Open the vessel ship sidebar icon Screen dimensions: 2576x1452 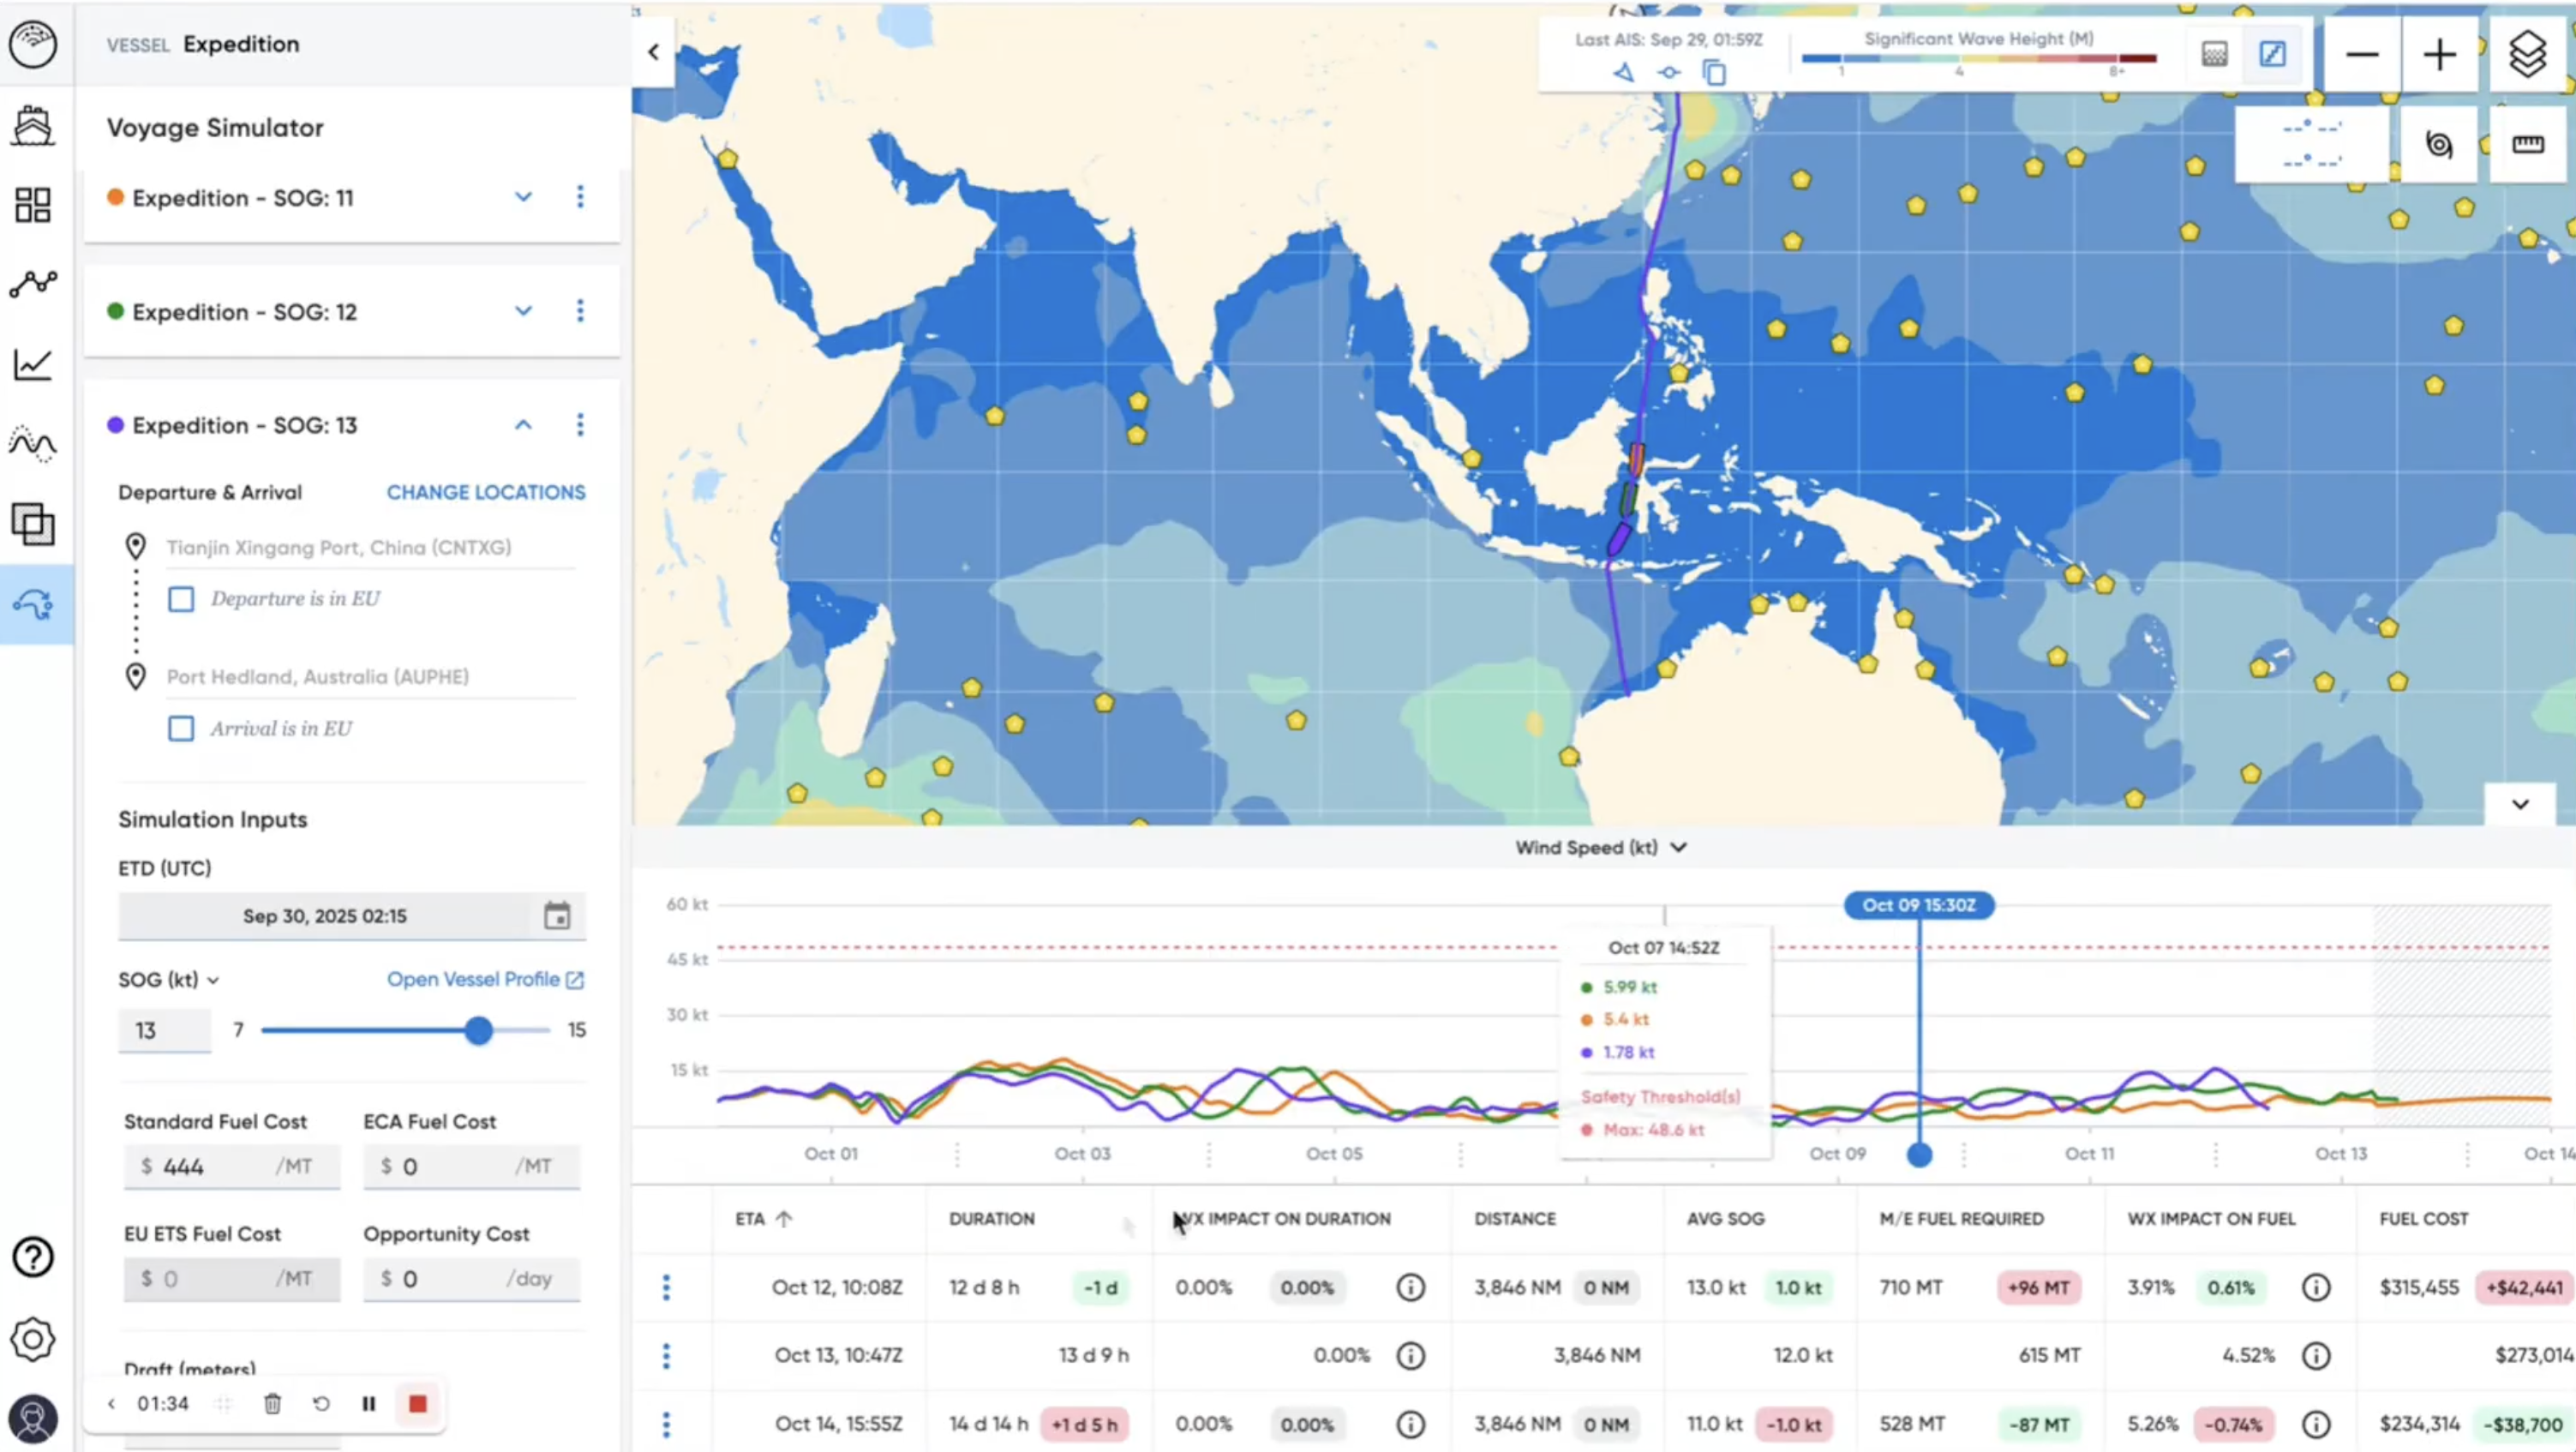(x=33, y=126)
